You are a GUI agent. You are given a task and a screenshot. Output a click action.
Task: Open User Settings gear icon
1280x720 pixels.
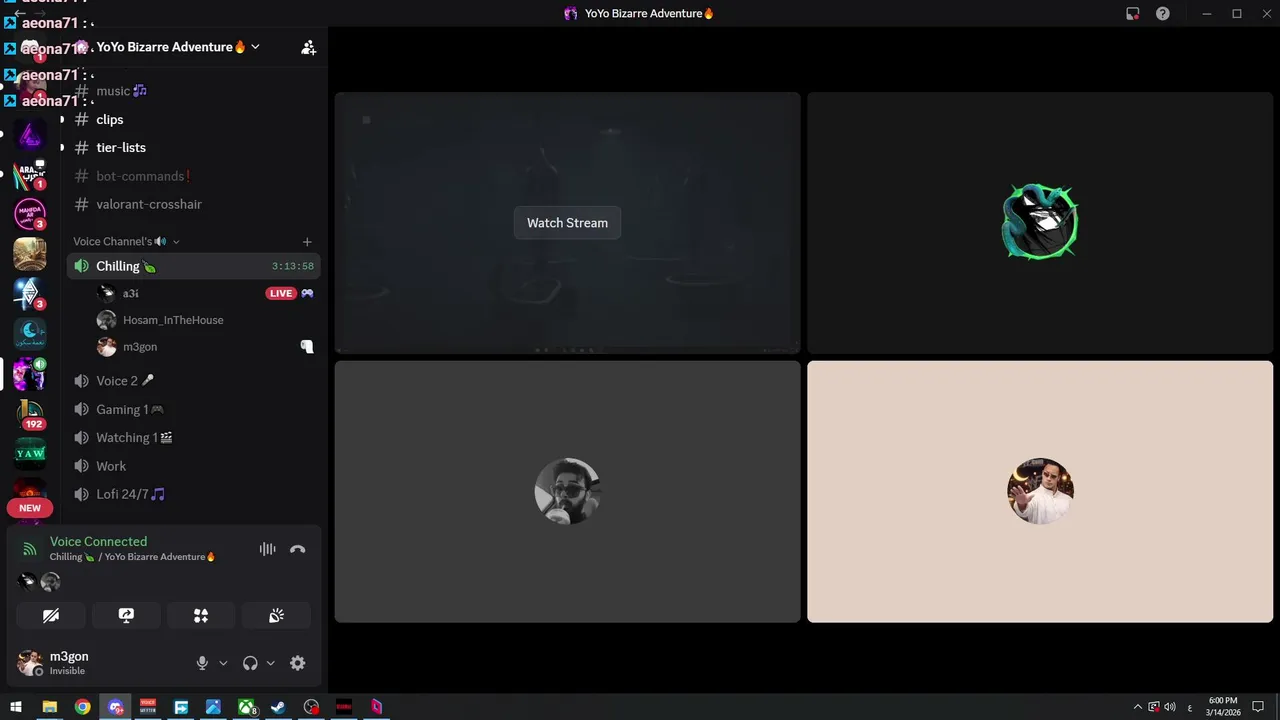[x=297, y=663]
